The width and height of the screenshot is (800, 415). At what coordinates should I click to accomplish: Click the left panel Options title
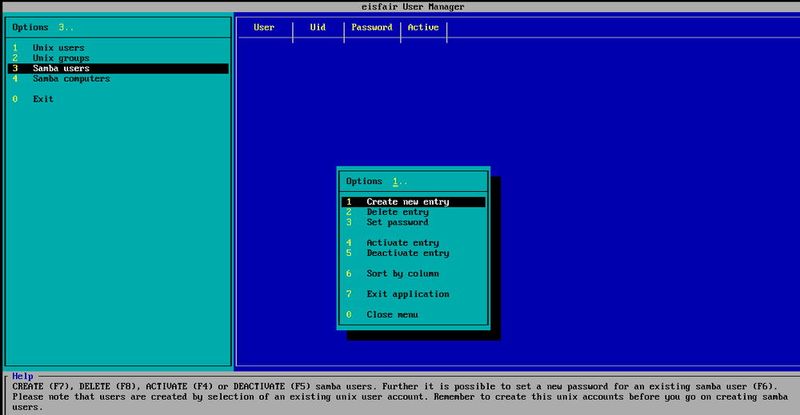tap(30, 28)
